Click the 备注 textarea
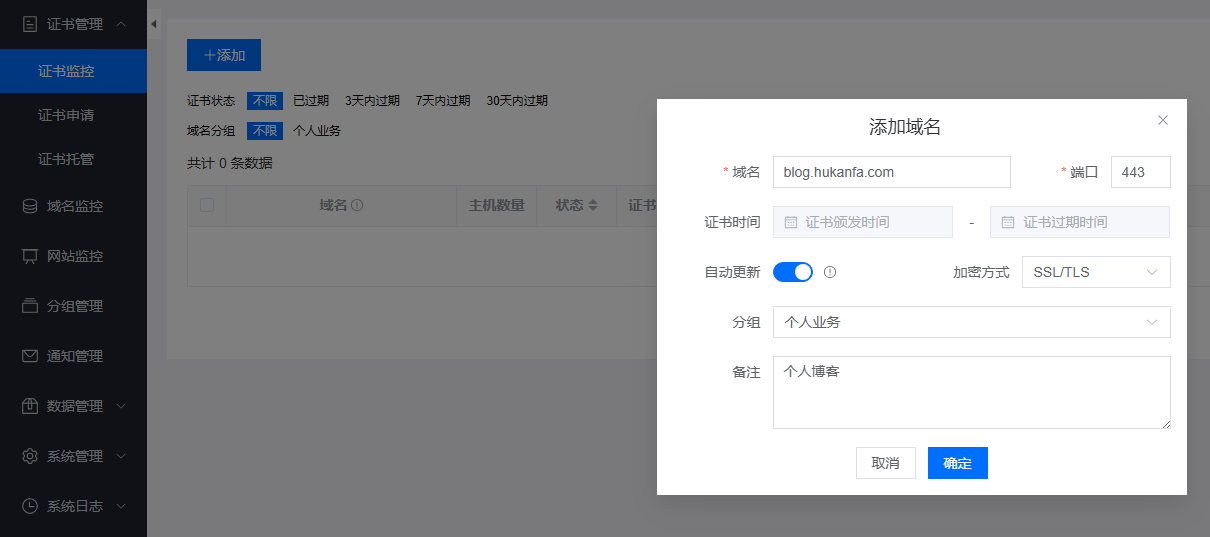This screenshot has width=1210, height=537. tap(972, 392)
